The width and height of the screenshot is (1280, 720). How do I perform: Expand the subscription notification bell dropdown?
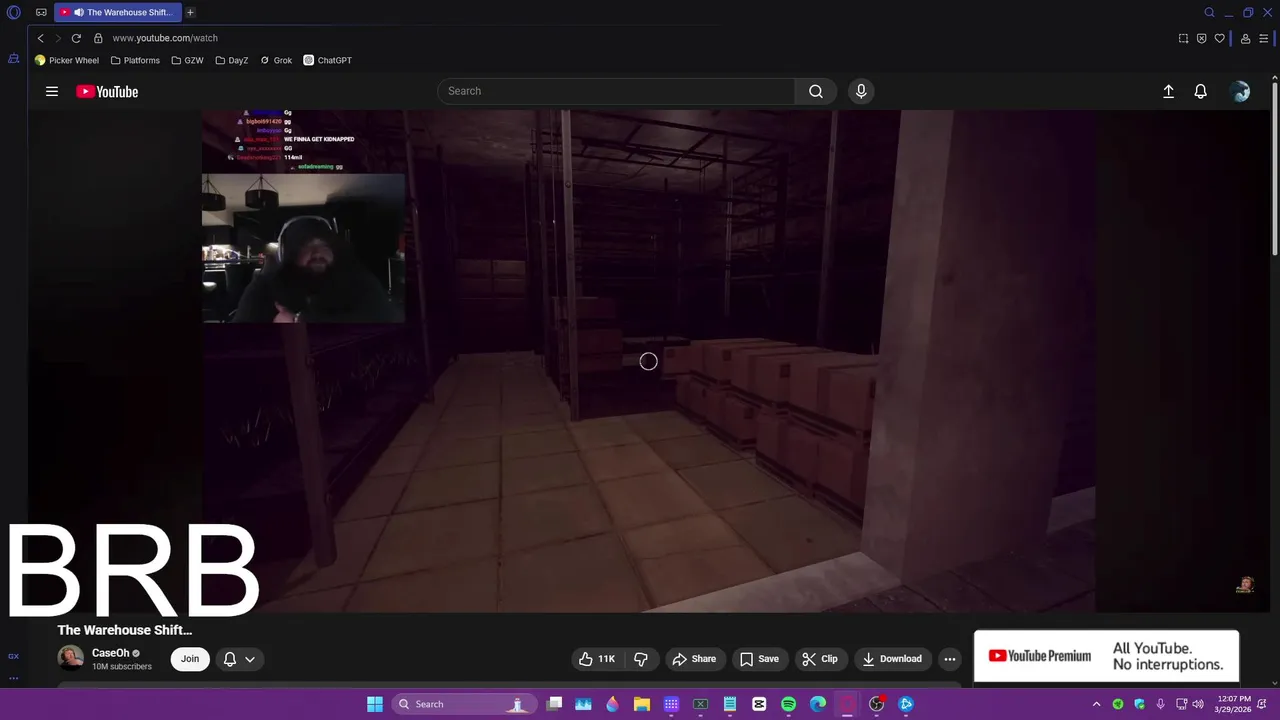point(240,659)
